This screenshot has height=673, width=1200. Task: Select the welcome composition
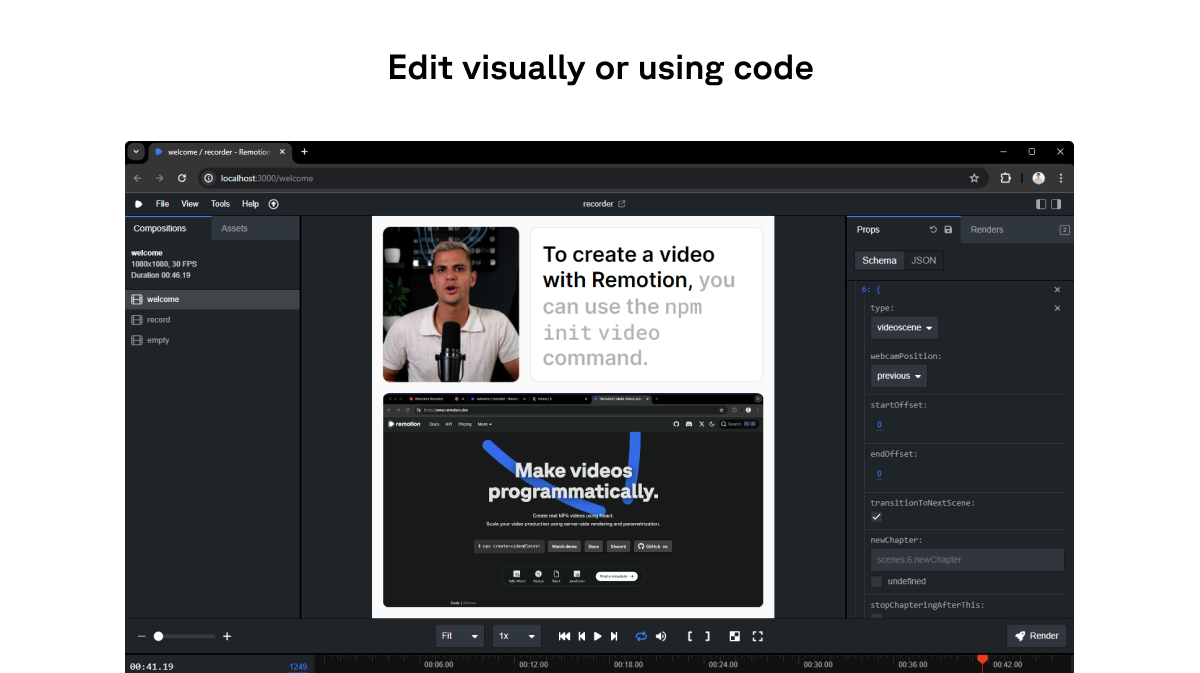pos(212,300)
